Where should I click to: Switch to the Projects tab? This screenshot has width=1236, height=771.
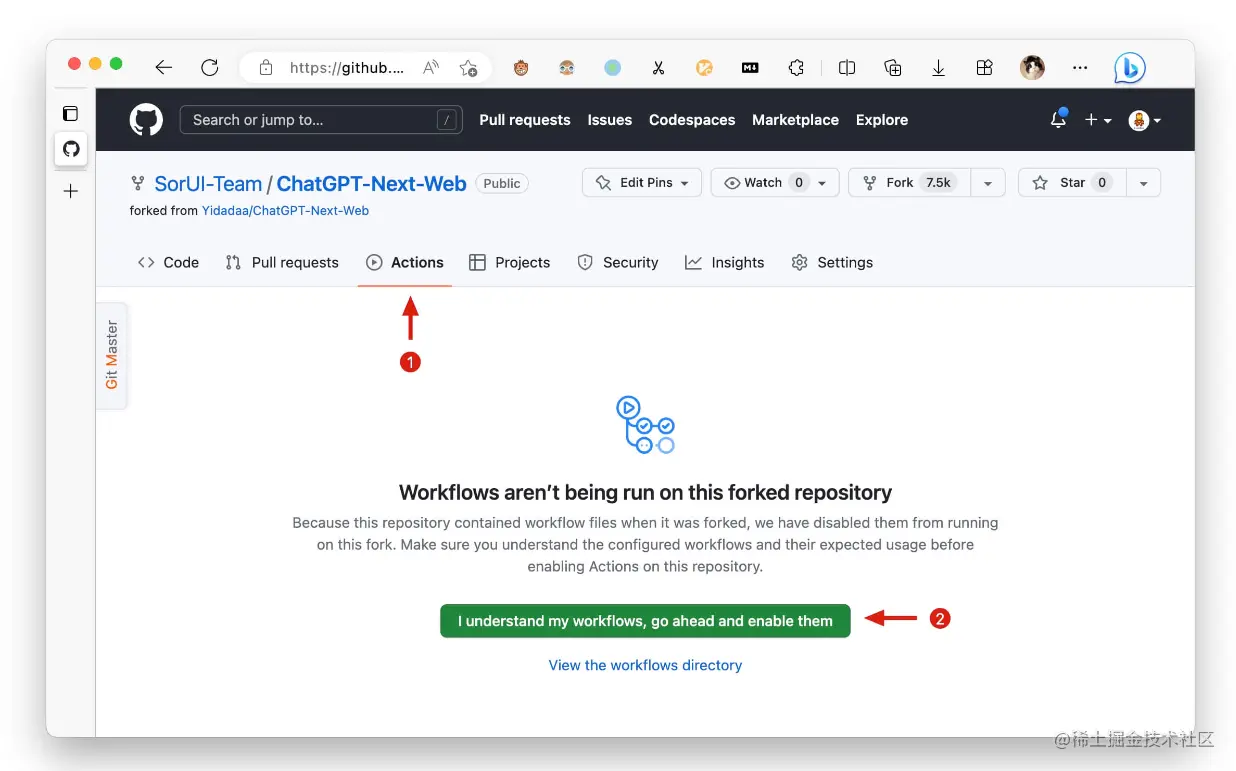click(509, 262)
